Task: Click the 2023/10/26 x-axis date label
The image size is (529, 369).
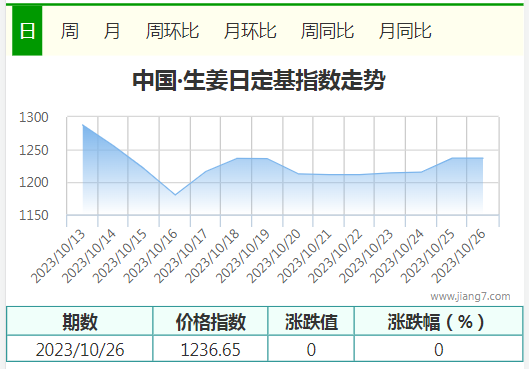Action: click(x=459, y=257)
